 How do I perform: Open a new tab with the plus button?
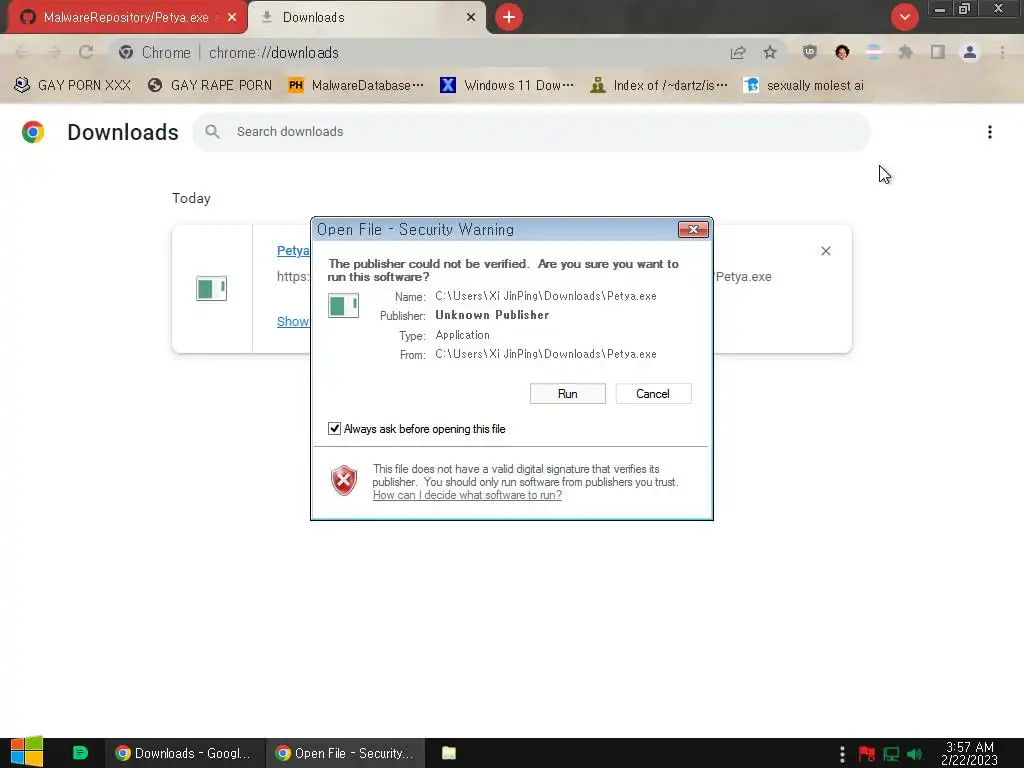pyautogui.click(x=509, y=17)
